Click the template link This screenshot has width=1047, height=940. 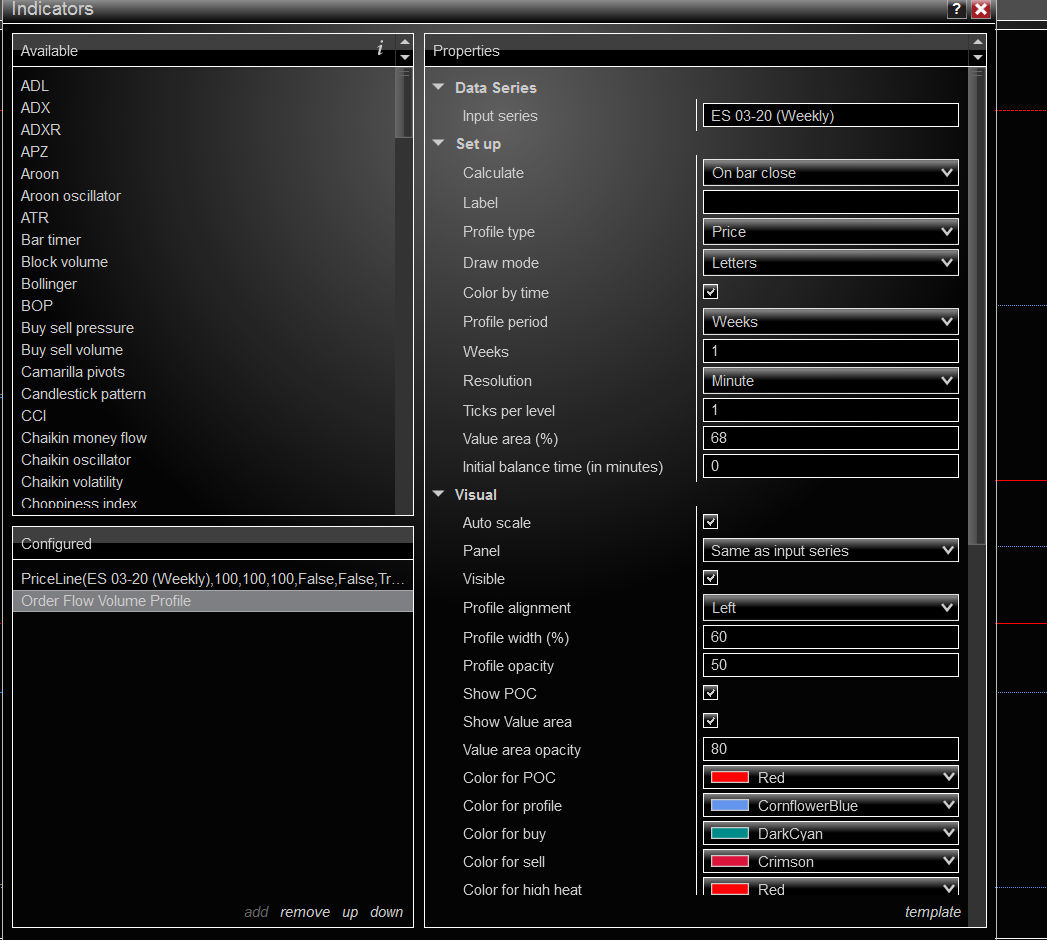pos(932,912)
